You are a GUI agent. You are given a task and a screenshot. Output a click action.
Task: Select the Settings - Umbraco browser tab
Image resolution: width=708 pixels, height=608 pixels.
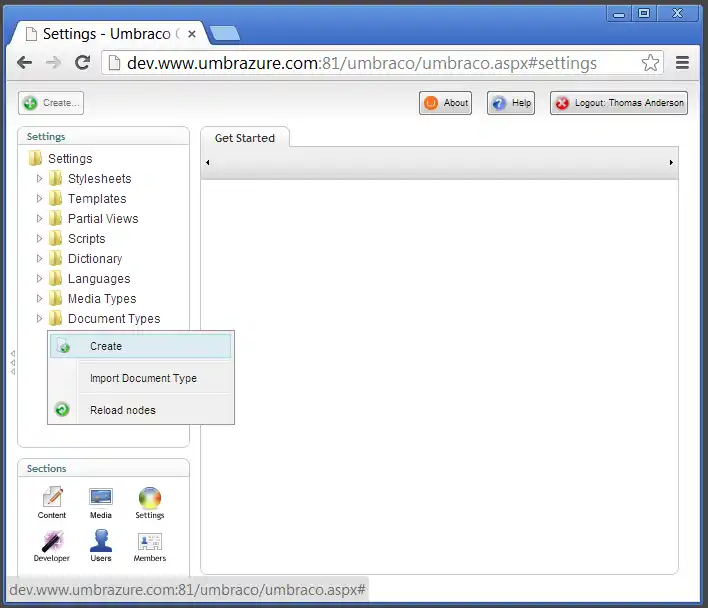(108, 34)
